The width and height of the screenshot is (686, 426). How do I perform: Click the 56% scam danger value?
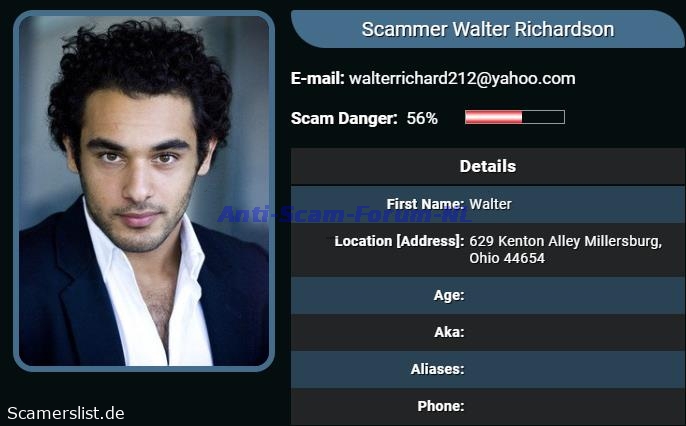tap(422, 118)
